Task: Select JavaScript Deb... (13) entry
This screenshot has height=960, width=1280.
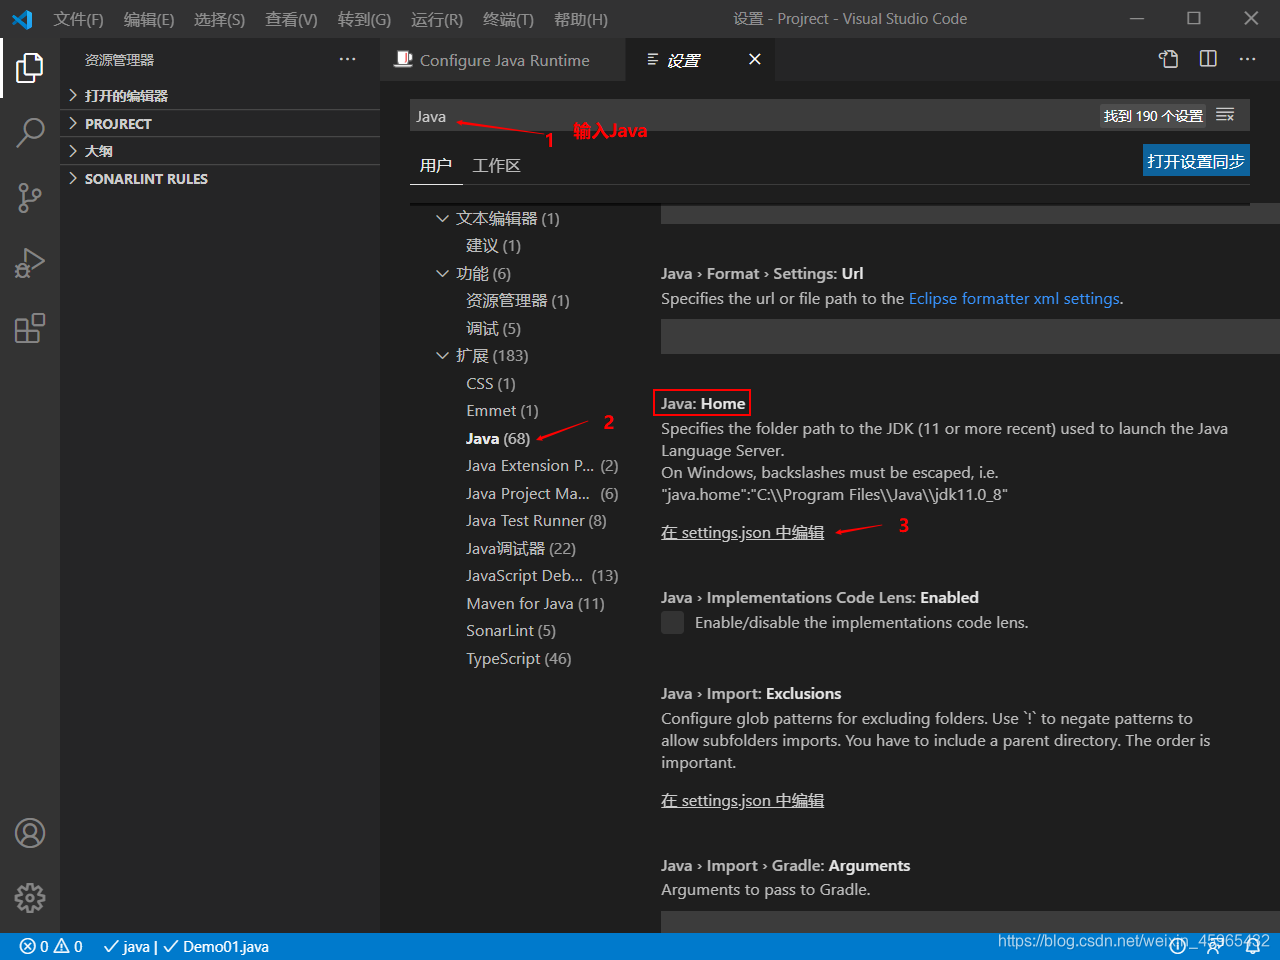Action: pyautogui.click(x=542, y=575)
